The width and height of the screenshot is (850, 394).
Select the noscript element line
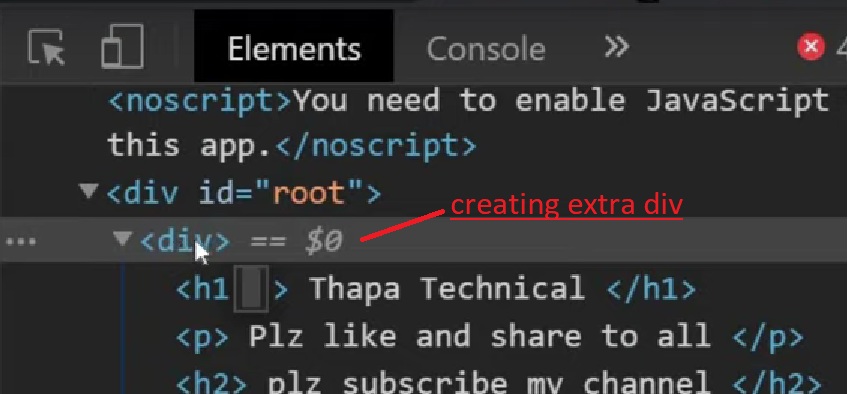tap(469, 124)
